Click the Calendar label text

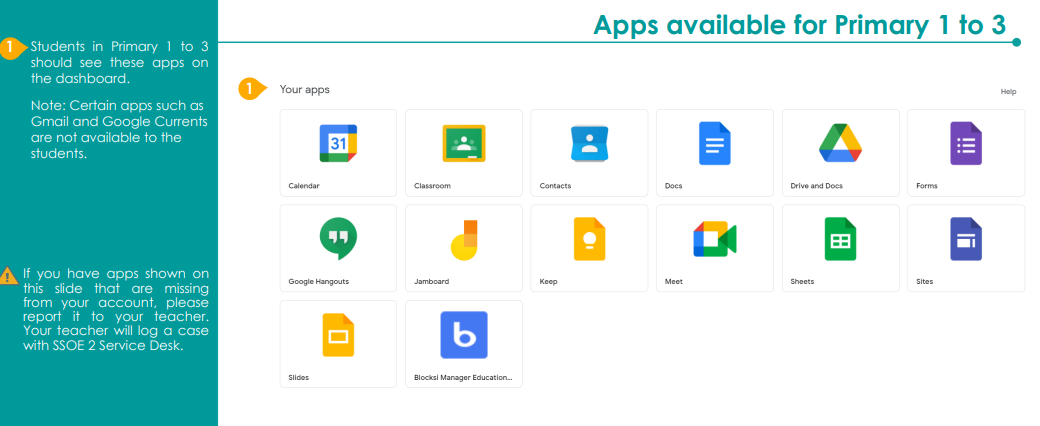tap(304, 186)
